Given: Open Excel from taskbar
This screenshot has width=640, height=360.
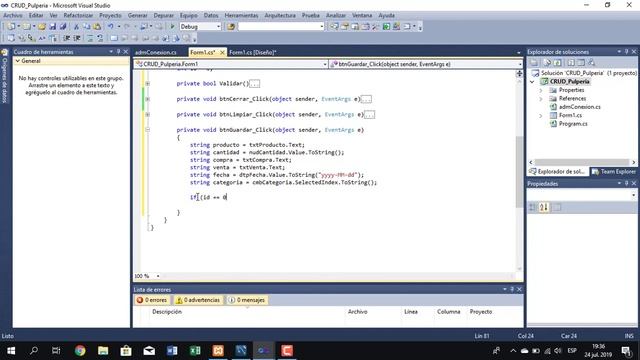Looking at the screenshot, I should 195,351.
